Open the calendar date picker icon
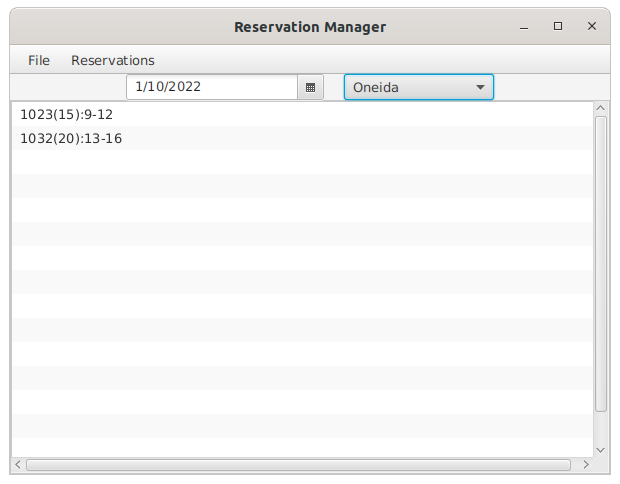 click(310, 87)
